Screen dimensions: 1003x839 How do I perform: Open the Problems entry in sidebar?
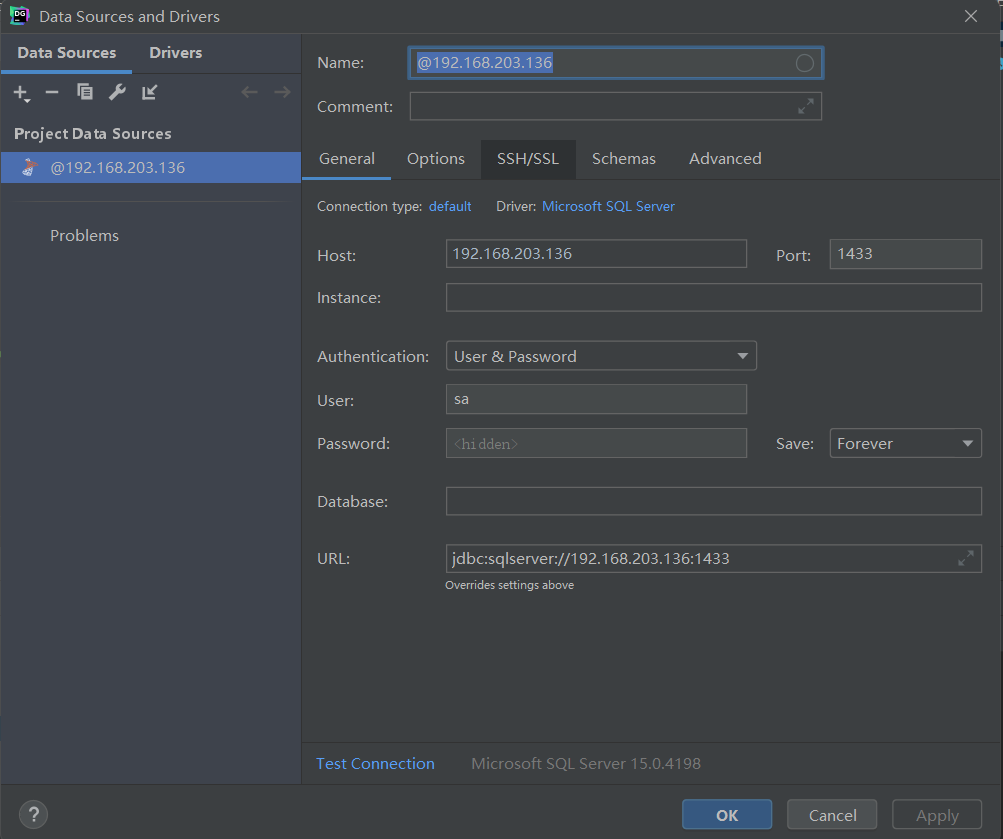tap(84, 235)
